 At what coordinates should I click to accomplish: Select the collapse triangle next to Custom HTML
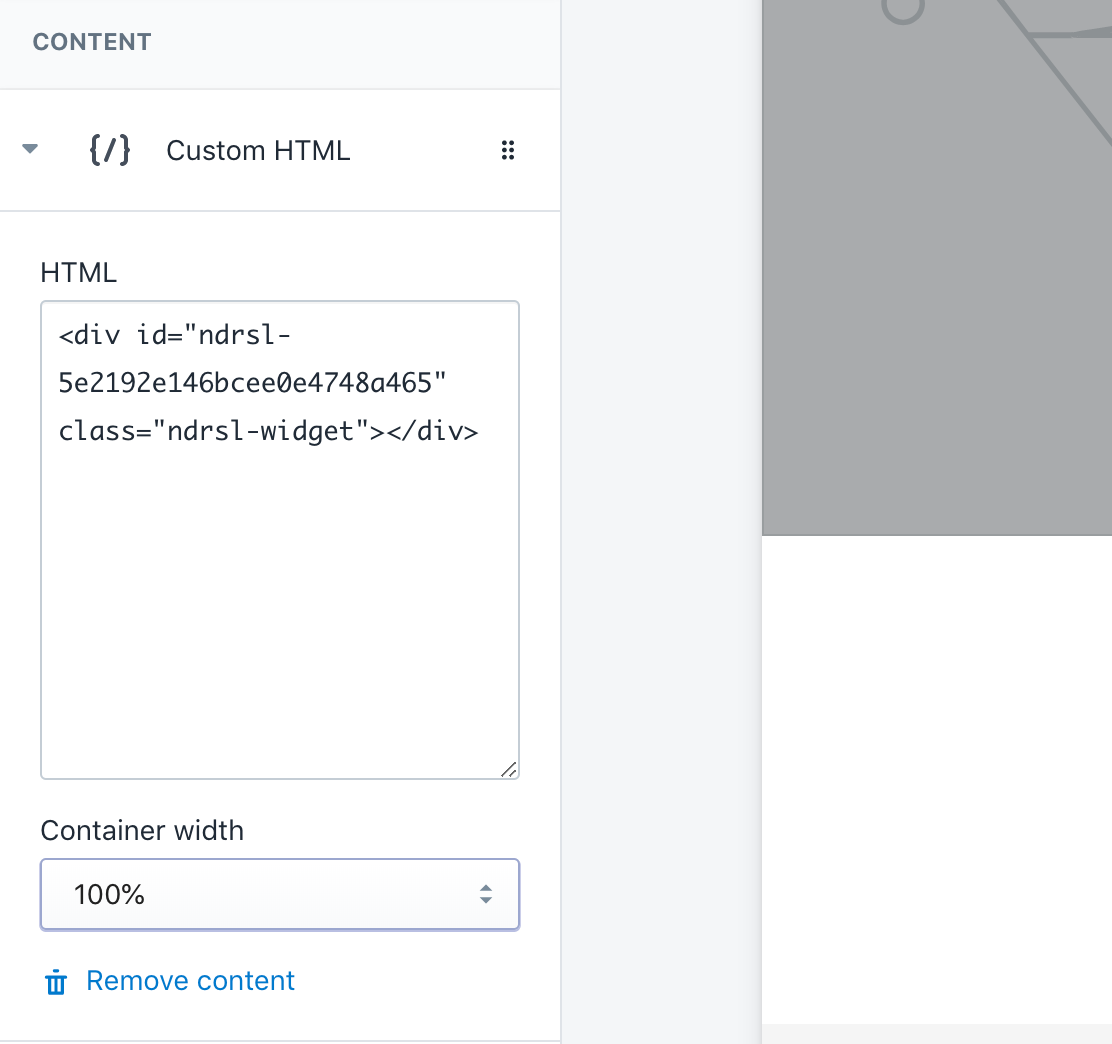click(x=30, y=147)
